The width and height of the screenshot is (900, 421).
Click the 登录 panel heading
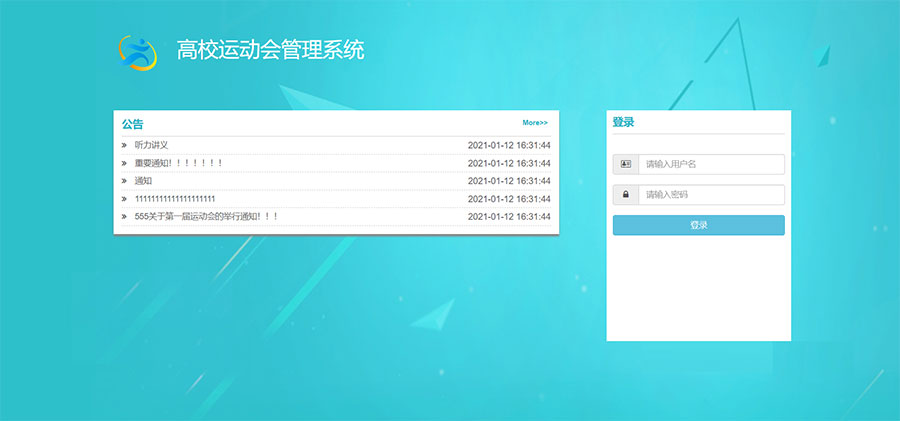[623, 122]
